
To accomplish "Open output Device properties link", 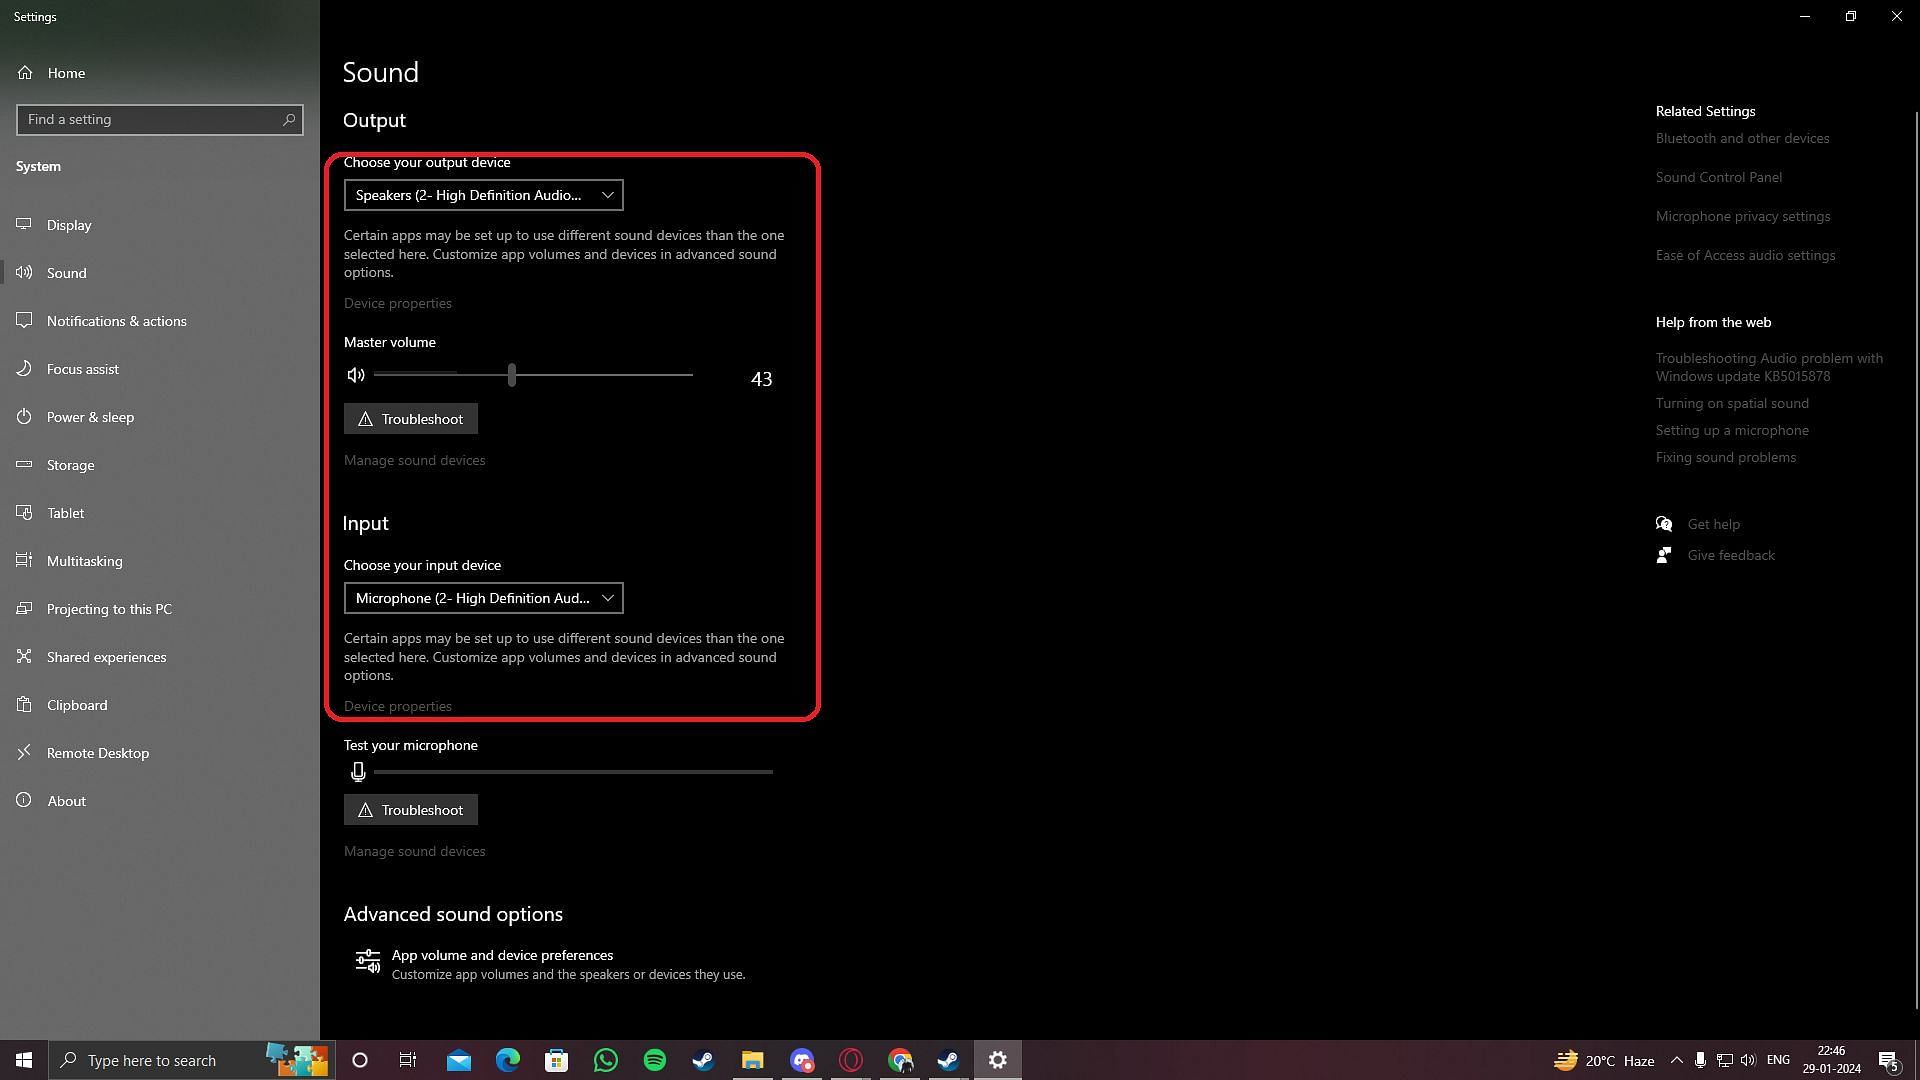I will 398,303.
